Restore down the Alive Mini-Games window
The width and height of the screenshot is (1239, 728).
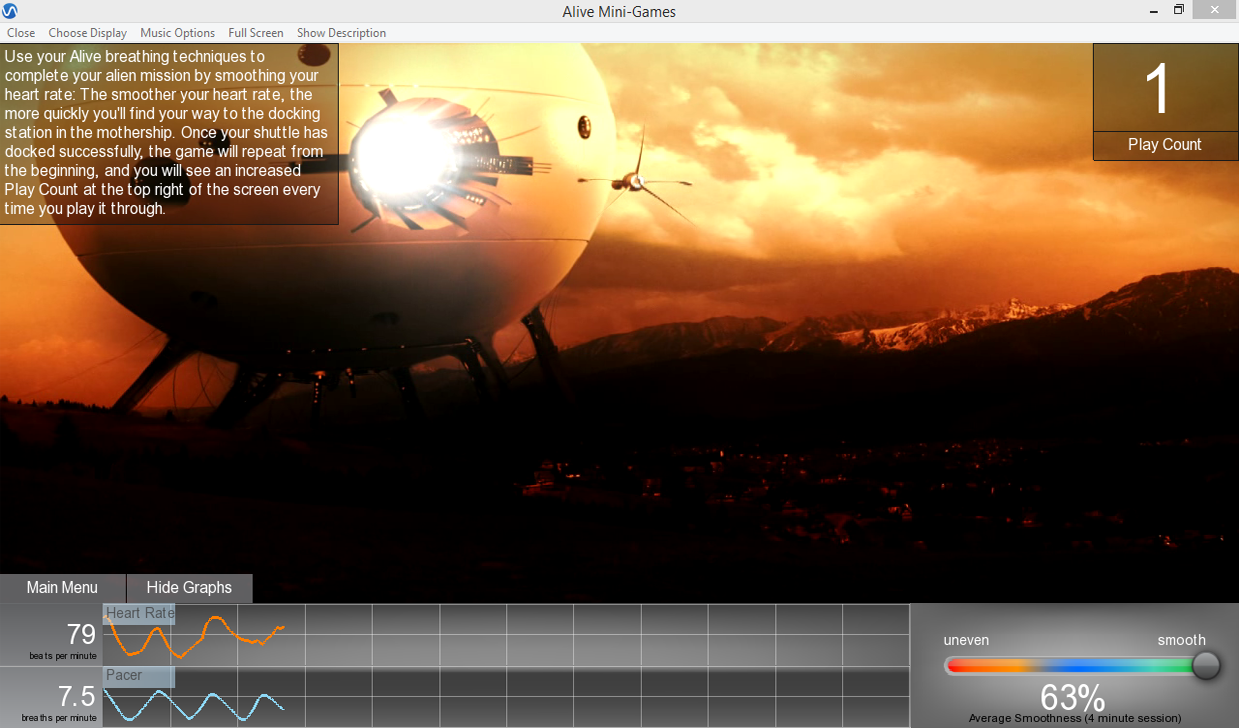tap(1179, 11)
